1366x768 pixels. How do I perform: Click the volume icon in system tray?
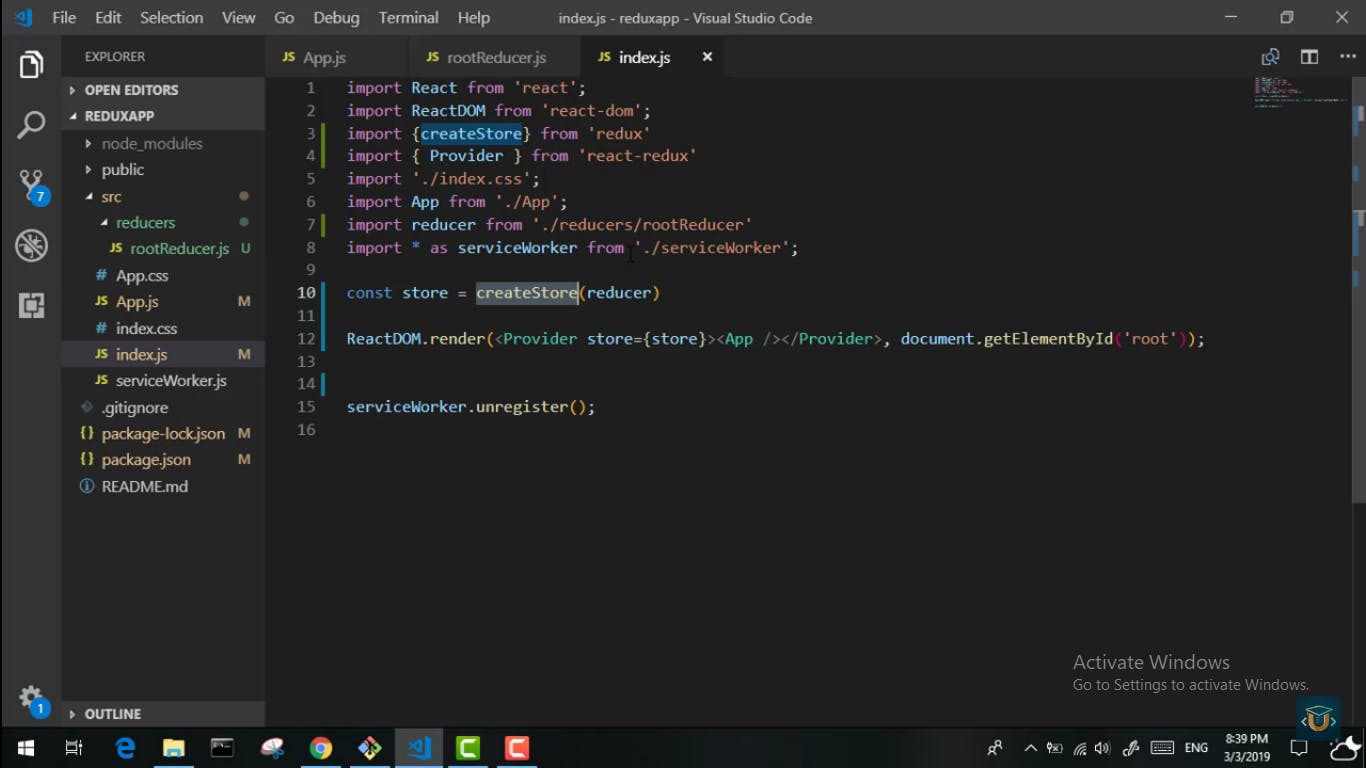[x=1103, y=748]
